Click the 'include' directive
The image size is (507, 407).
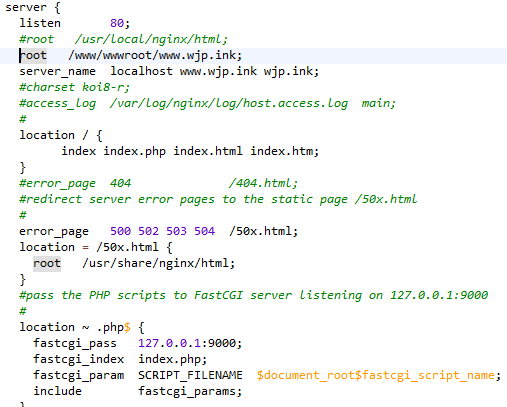pos(57,391)
